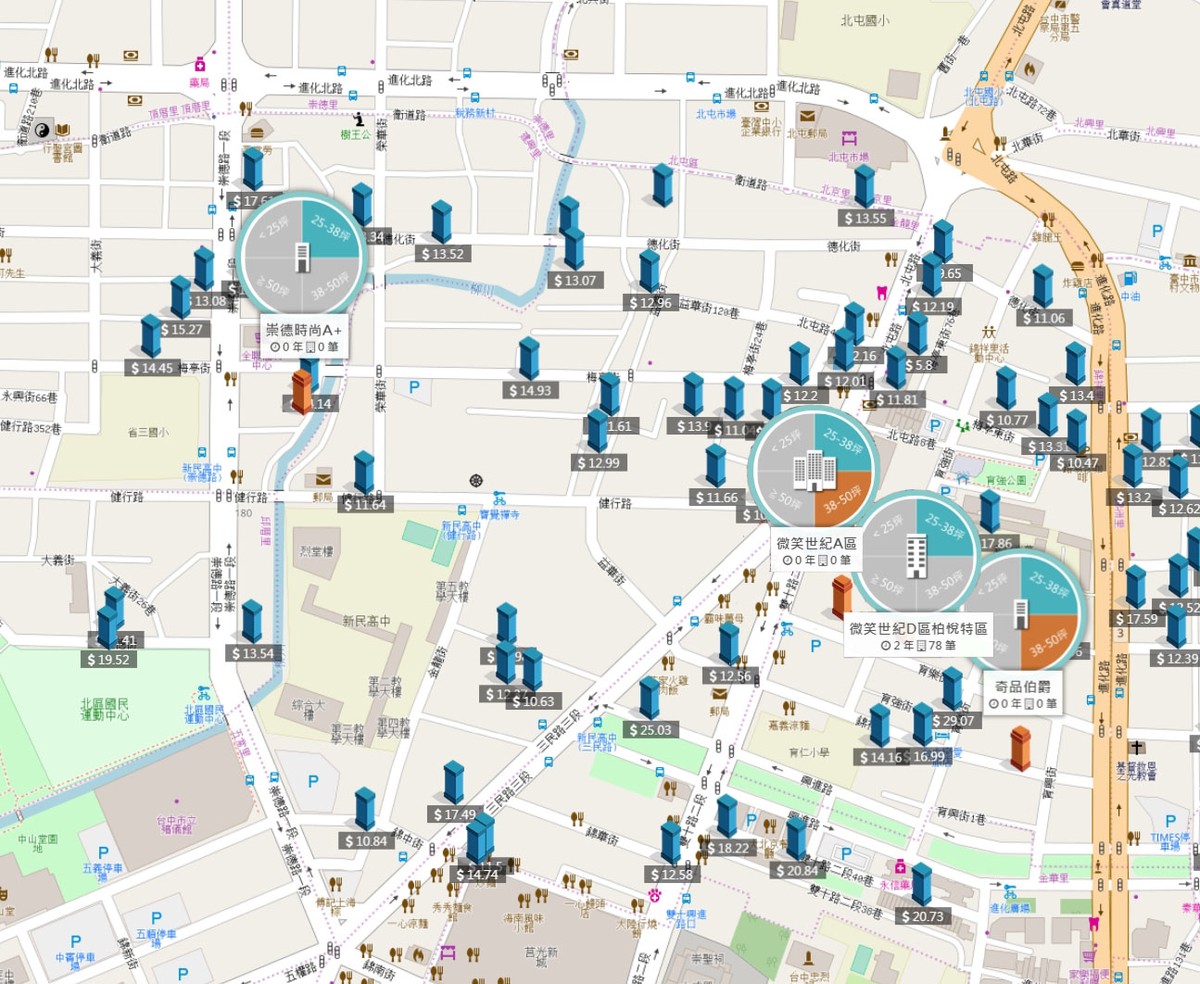Click the blue building marker above $13.52

pos(441,222)
